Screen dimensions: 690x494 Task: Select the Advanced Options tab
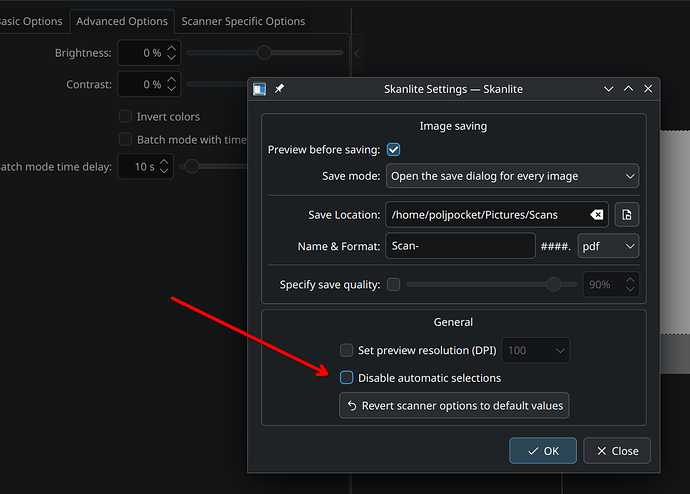(x=121, y=21)
